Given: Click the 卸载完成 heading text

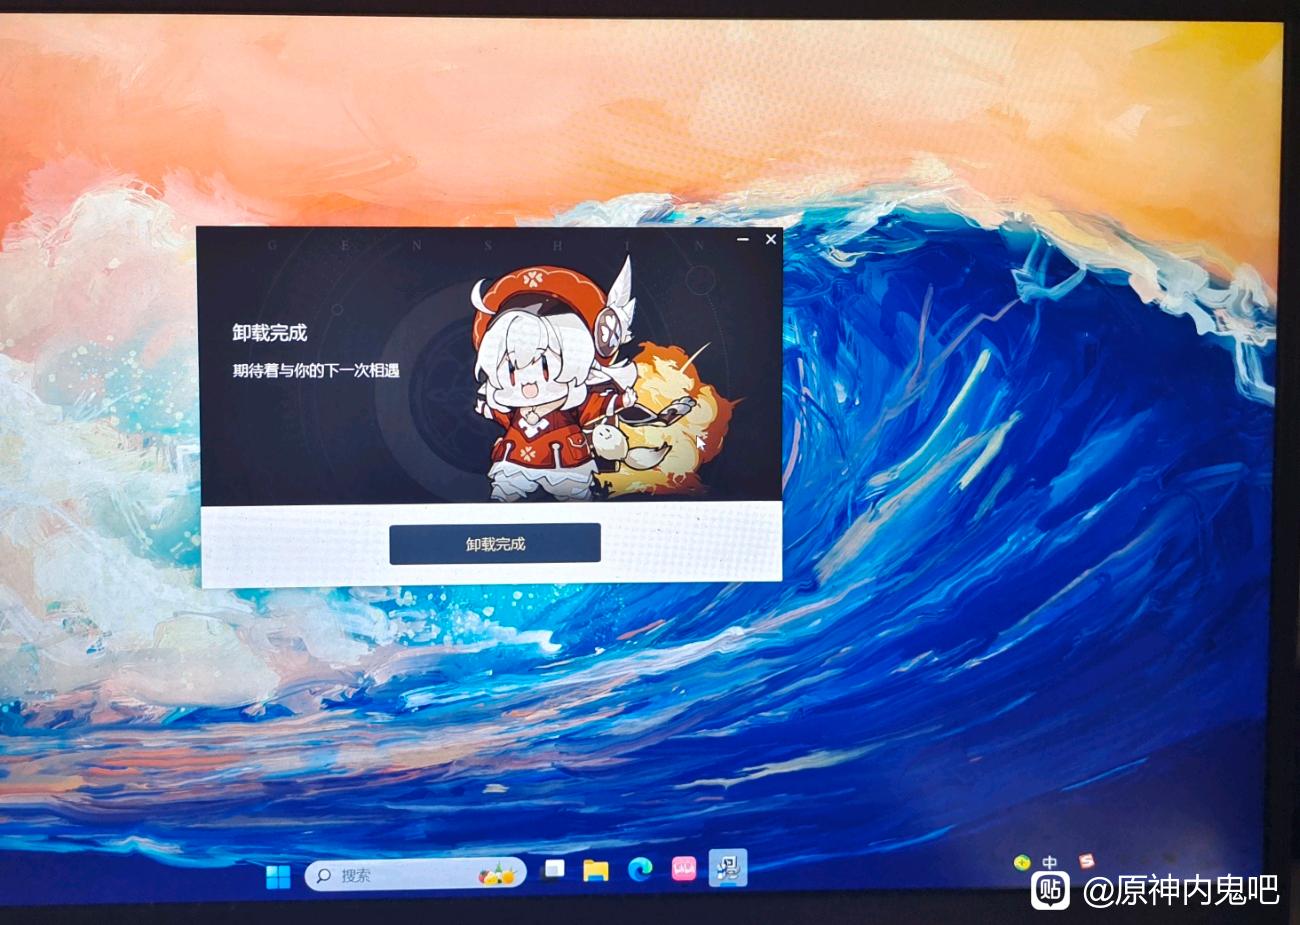Looking at the screenshot, I should (270, 333).
